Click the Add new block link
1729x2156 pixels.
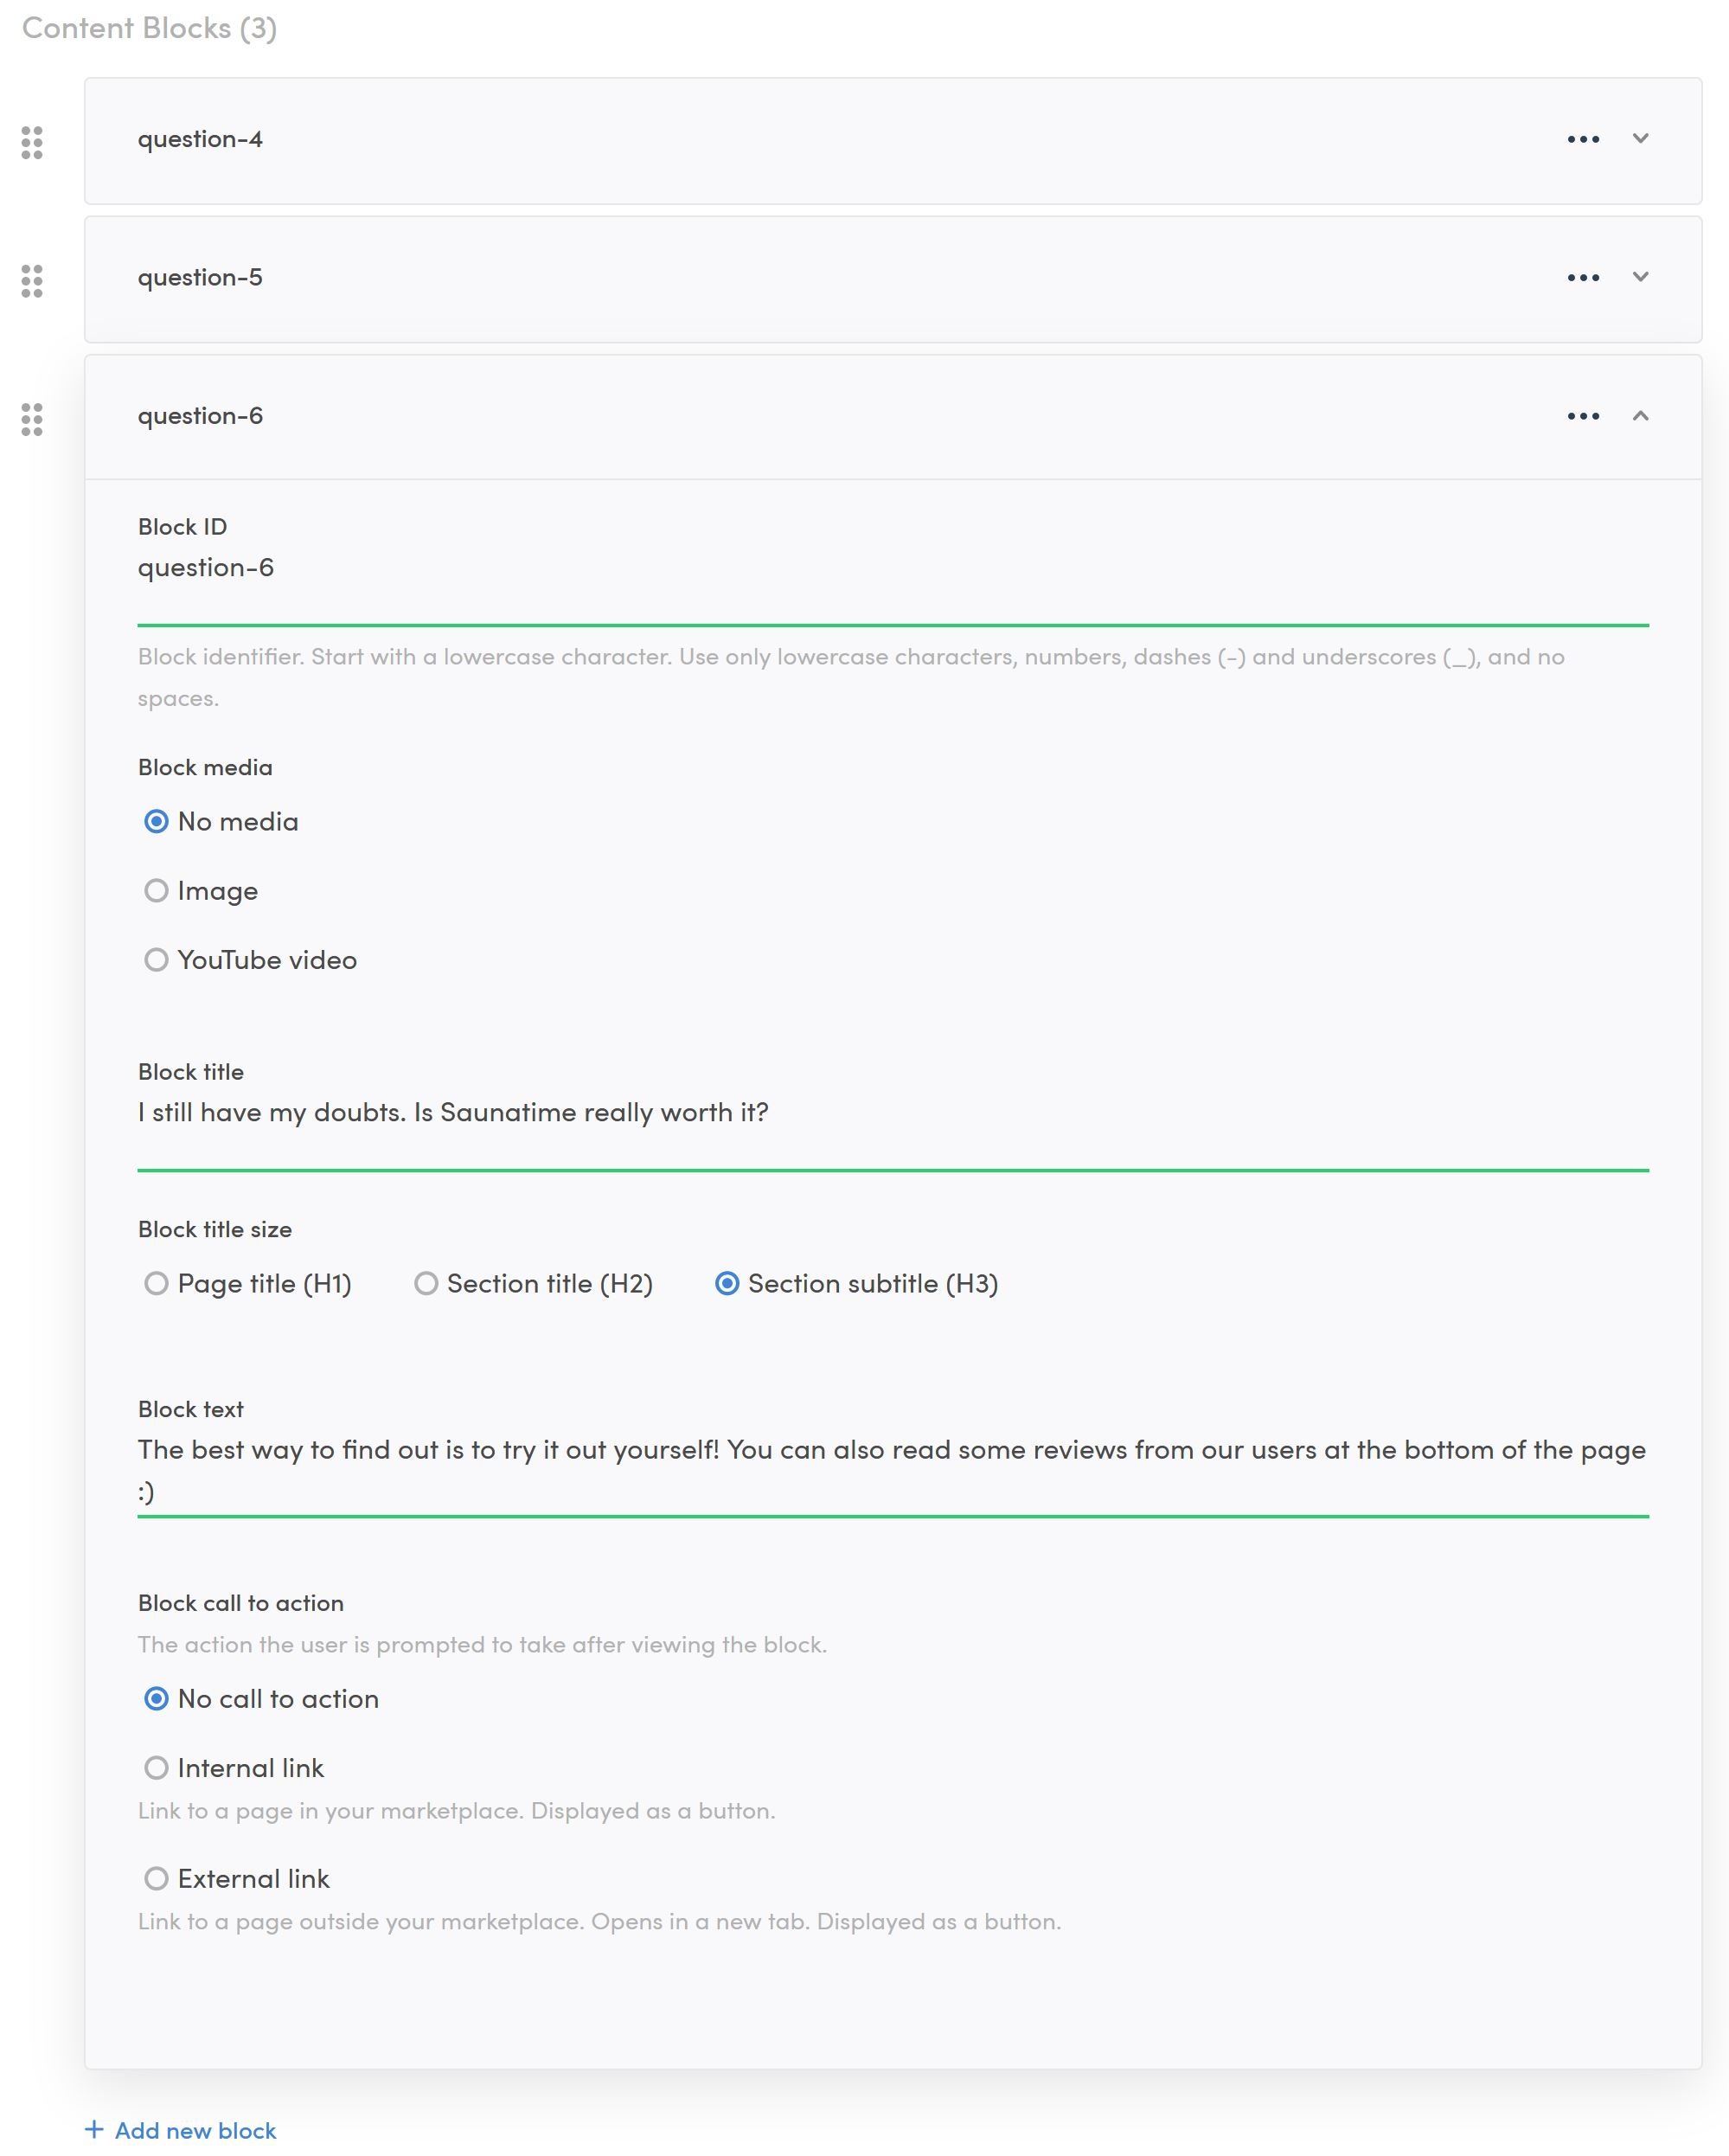point(195,2130)
